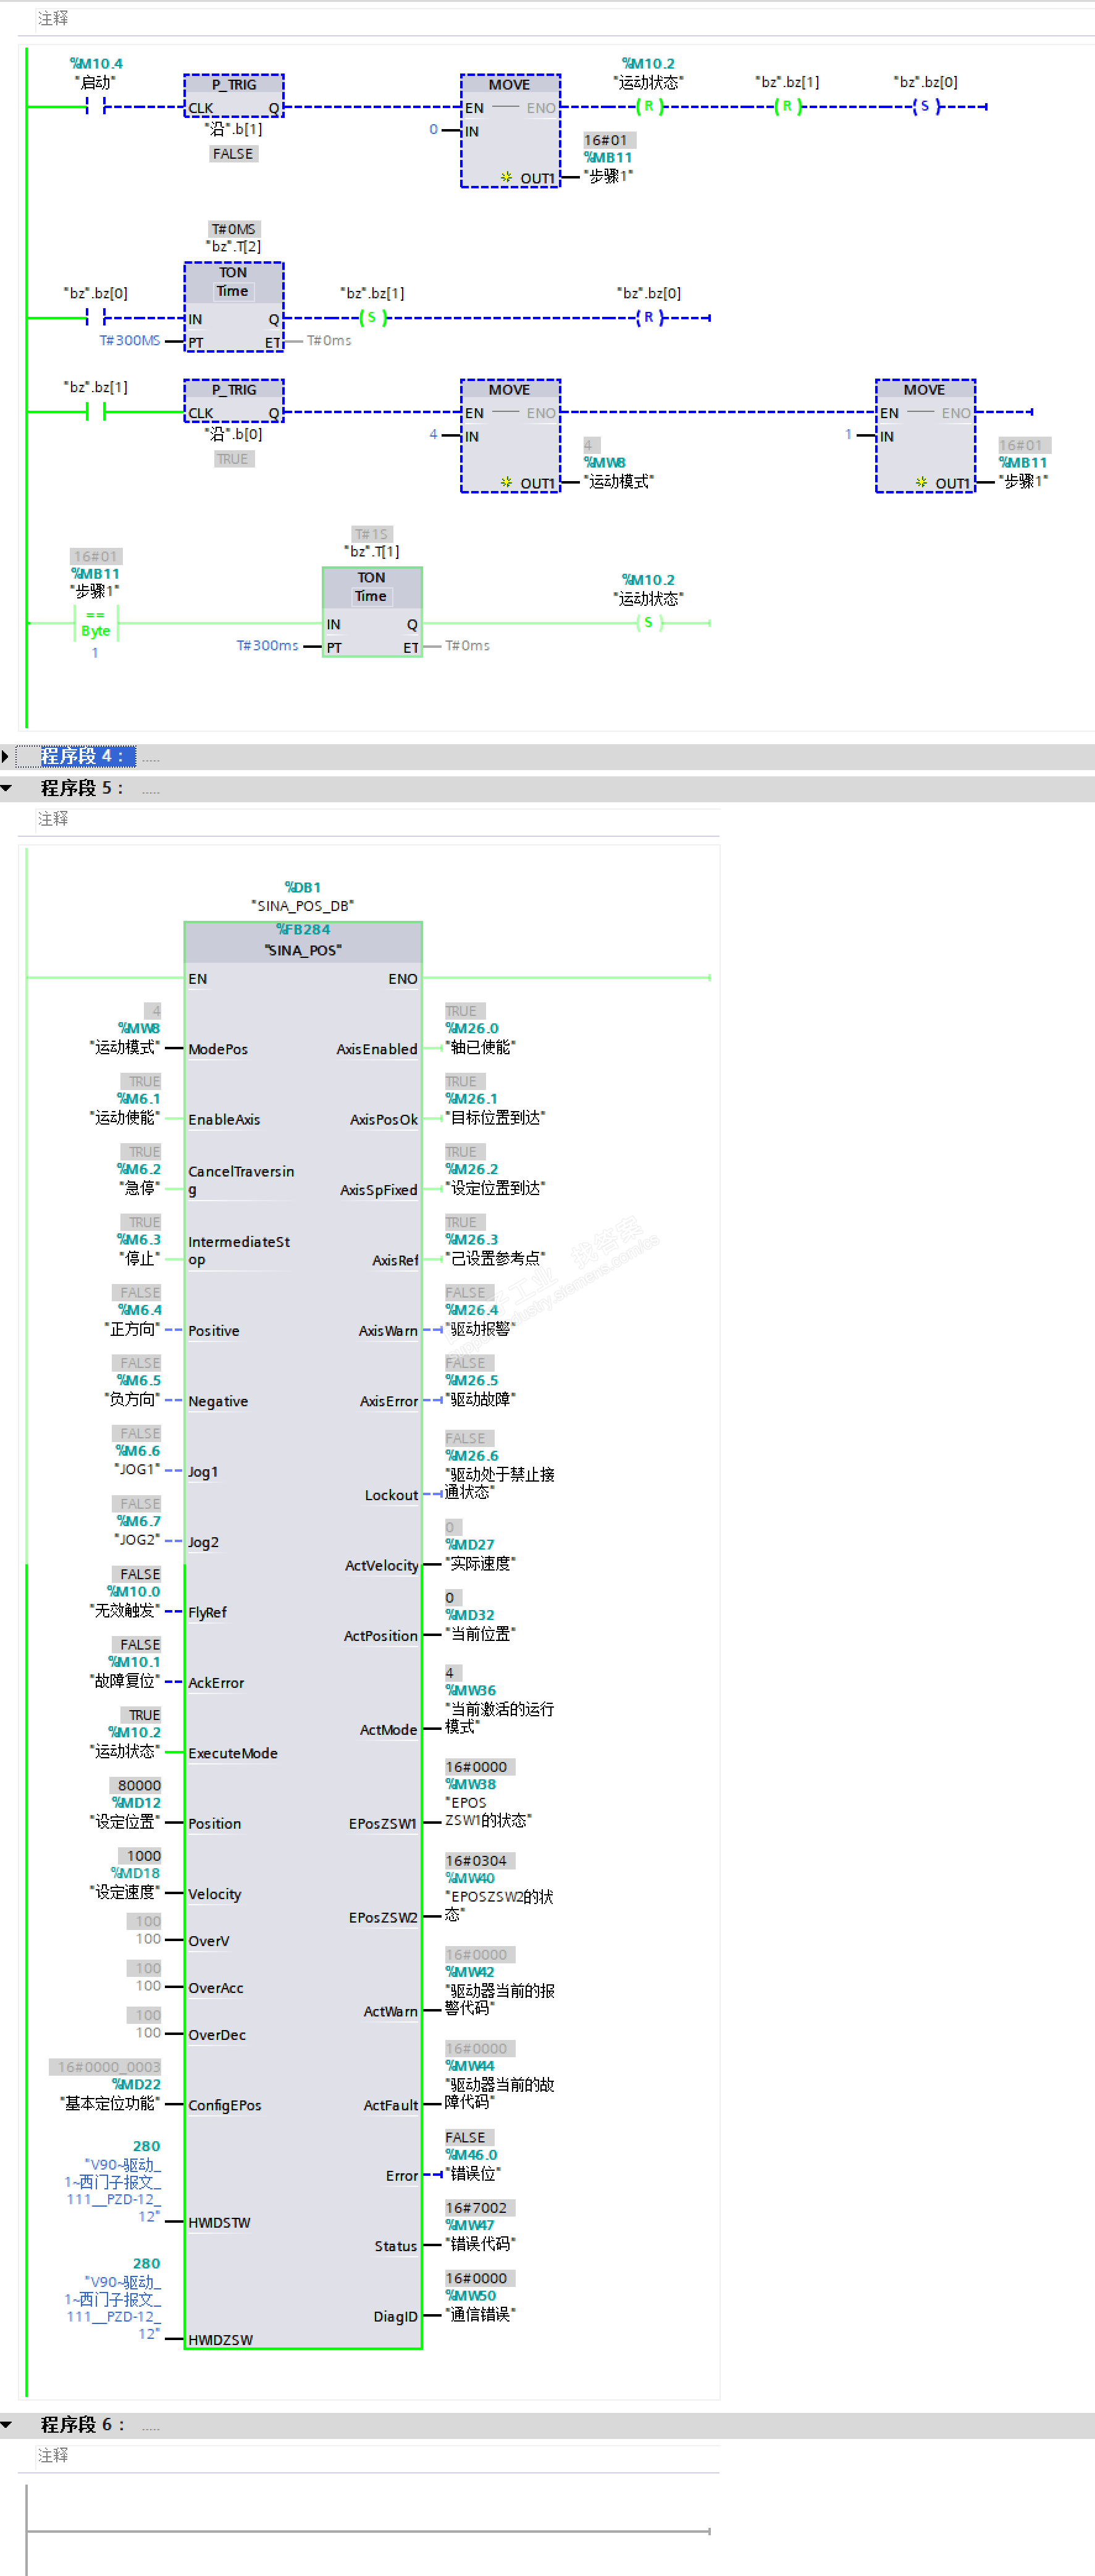This screenshot has width=1095, height=2576.
Task: Collapse the 程序段 6 network
Action: coord(6,2424)
